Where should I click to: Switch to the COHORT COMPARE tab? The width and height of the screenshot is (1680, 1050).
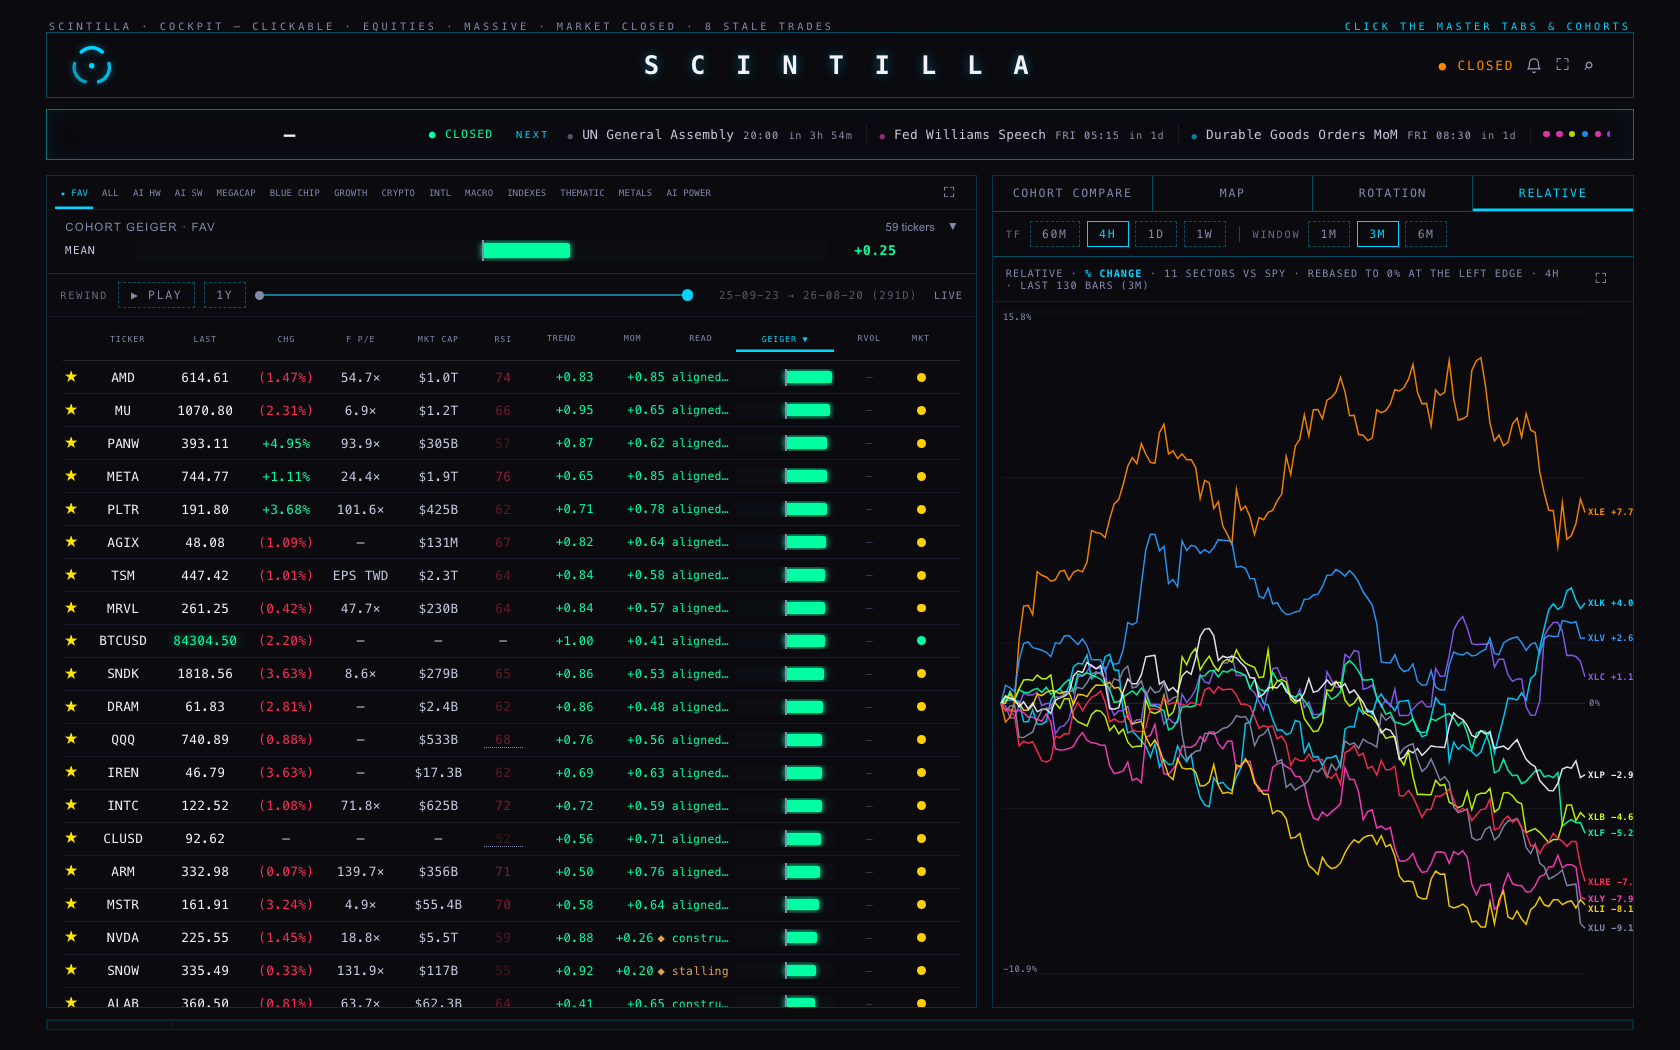pos(1072,193)
